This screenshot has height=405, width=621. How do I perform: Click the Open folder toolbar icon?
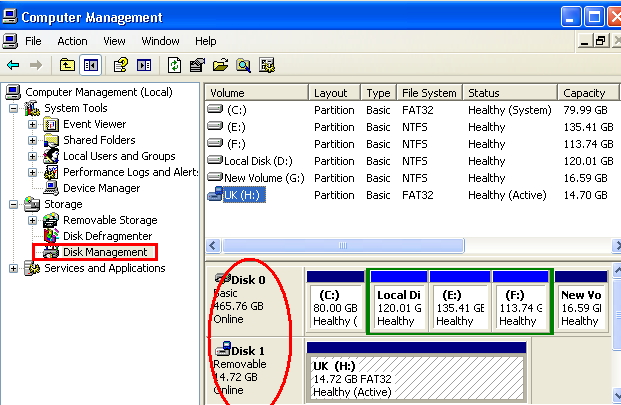click(x=221, y=65)
